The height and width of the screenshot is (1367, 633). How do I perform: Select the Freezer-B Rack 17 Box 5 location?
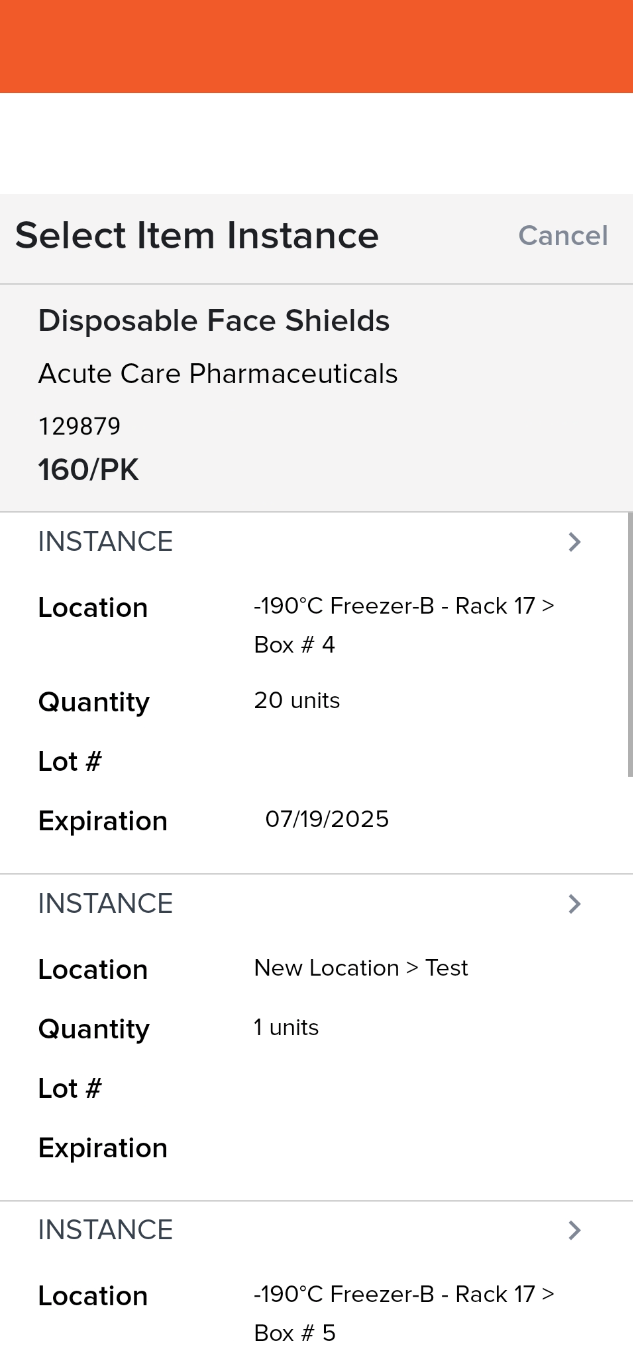click(x=404, y=1313)
